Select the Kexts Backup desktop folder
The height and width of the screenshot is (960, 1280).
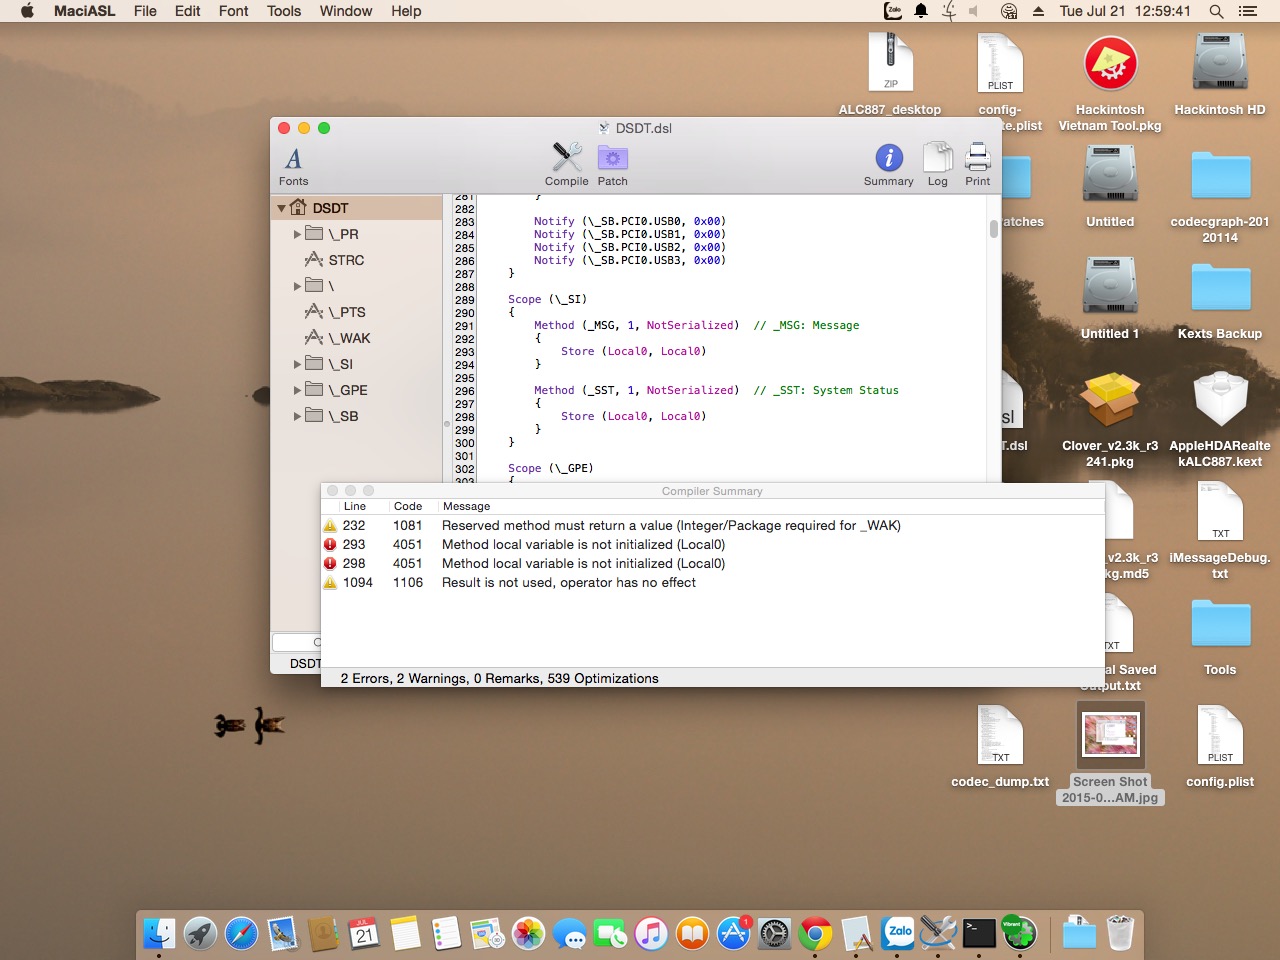[x=1219, y=300]
